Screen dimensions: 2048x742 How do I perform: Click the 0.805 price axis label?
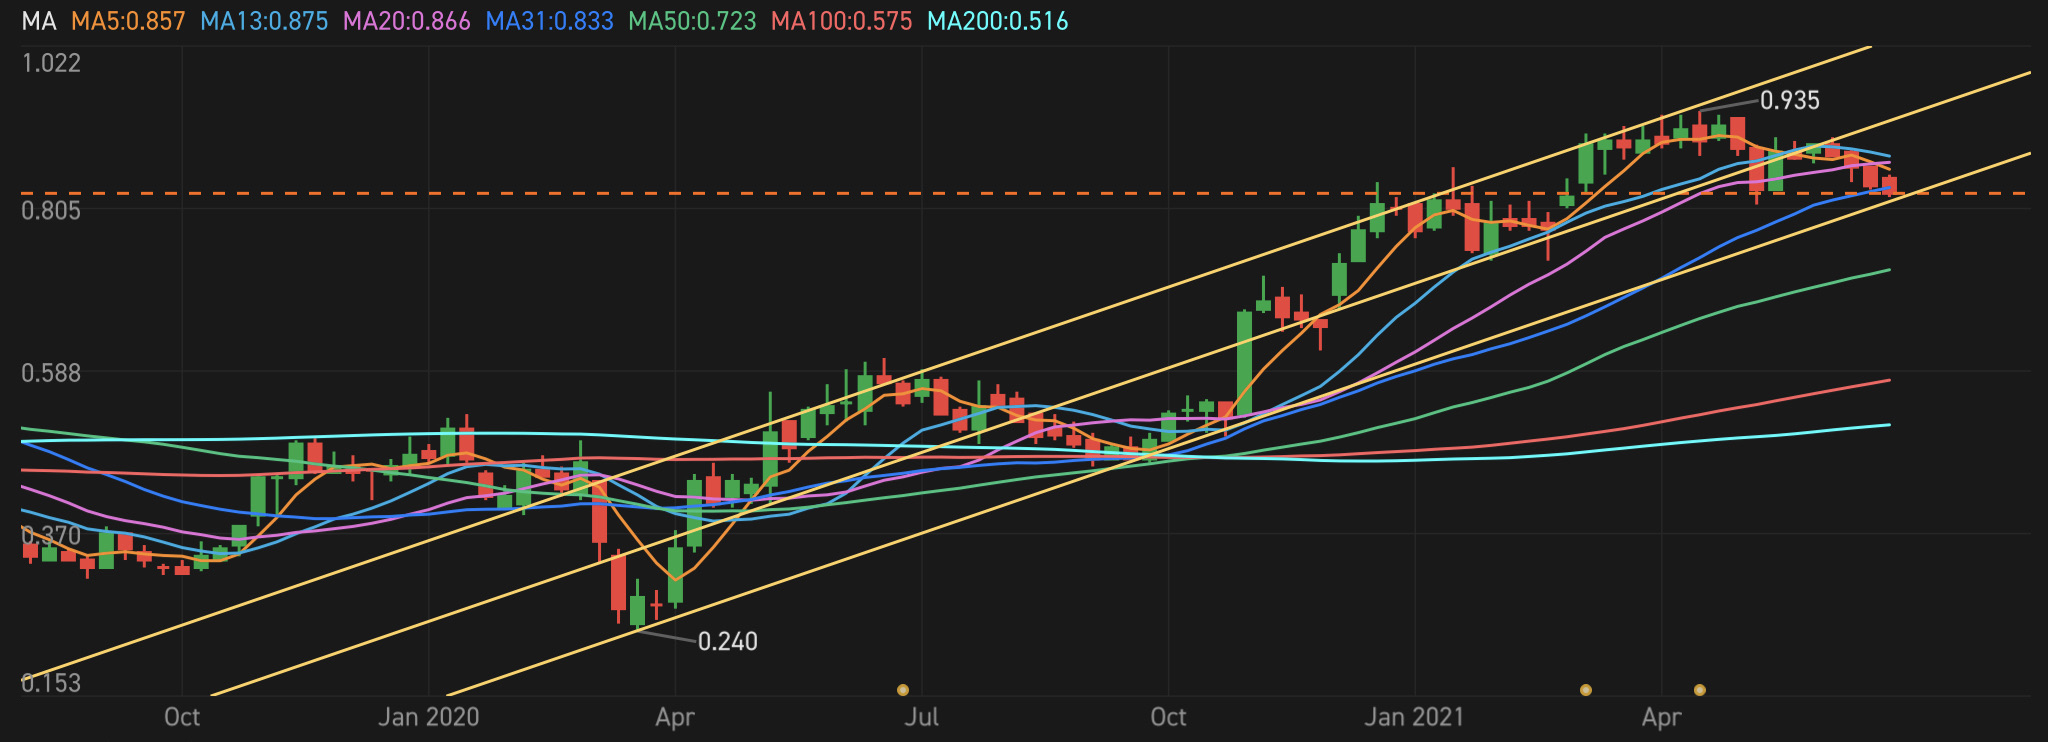coord(51,211)
